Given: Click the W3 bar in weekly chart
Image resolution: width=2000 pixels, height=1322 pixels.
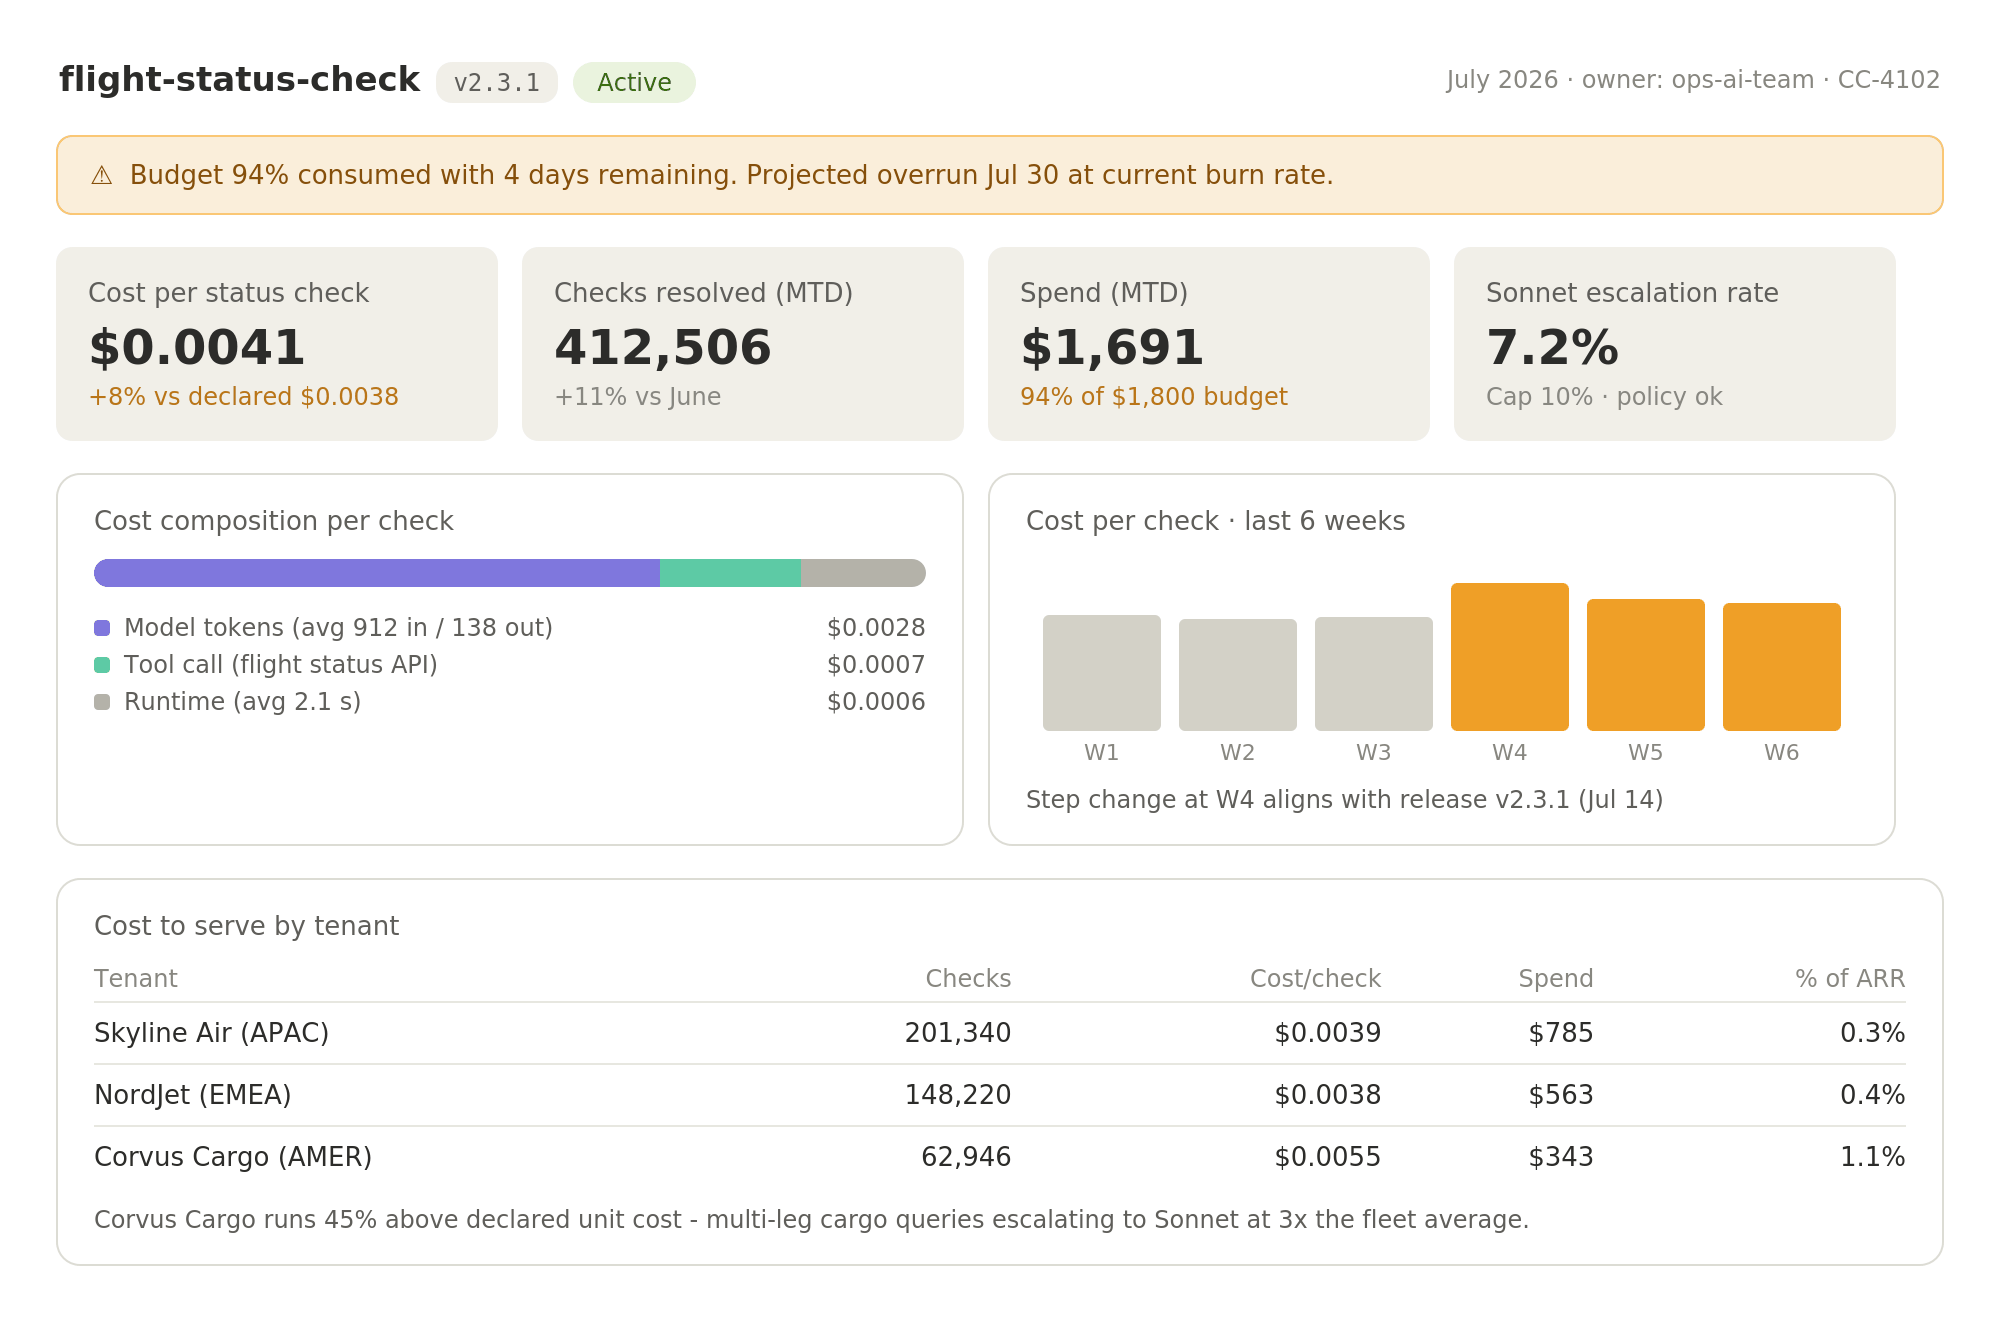Looking at the screenshot, I should point(1374,674).
